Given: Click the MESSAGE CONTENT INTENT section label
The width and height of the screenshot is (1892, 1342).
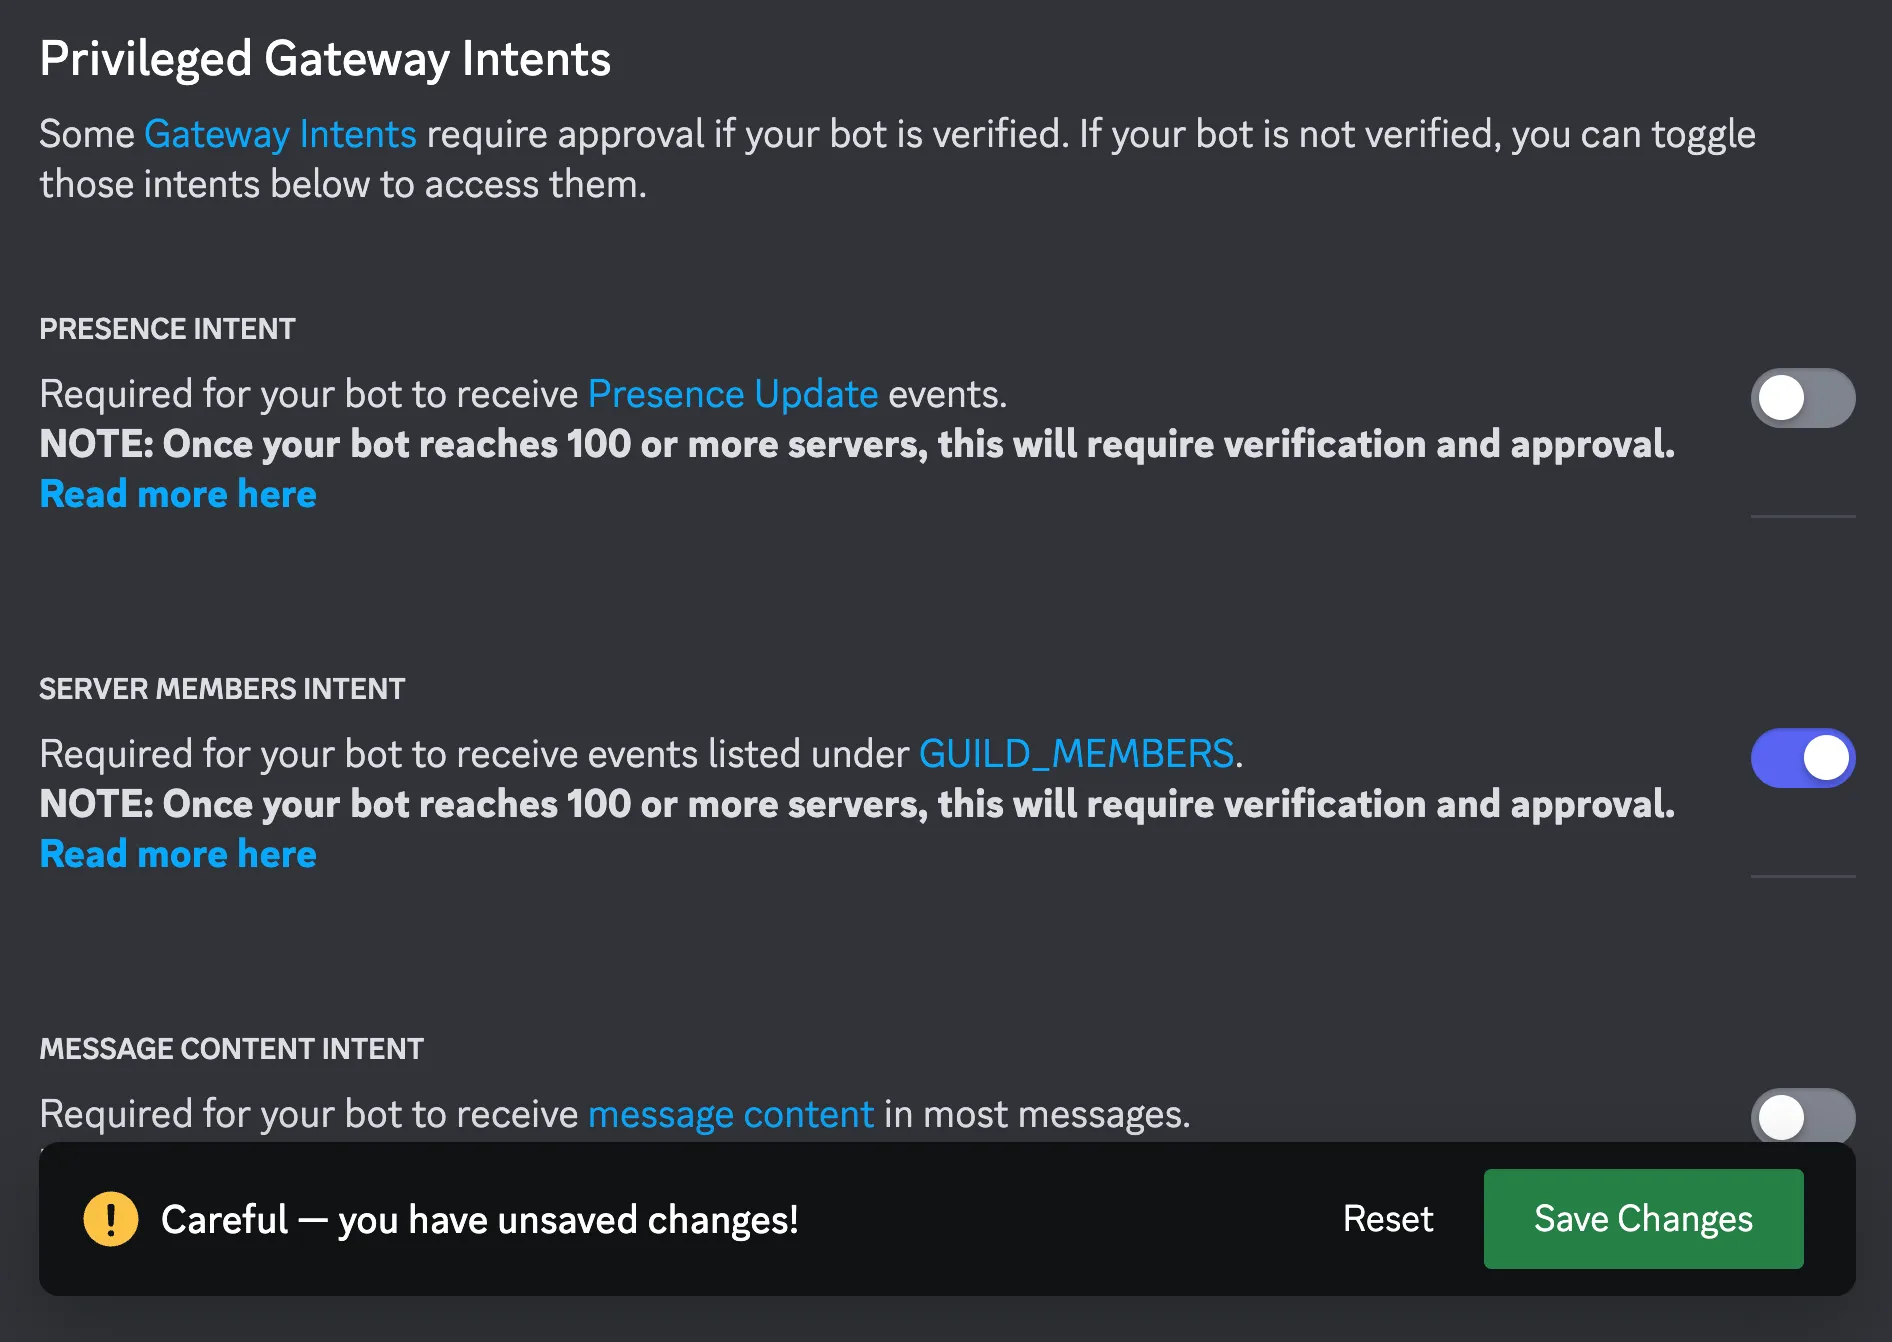Looking at the screenshot, I should click(x=231, y=1049).
